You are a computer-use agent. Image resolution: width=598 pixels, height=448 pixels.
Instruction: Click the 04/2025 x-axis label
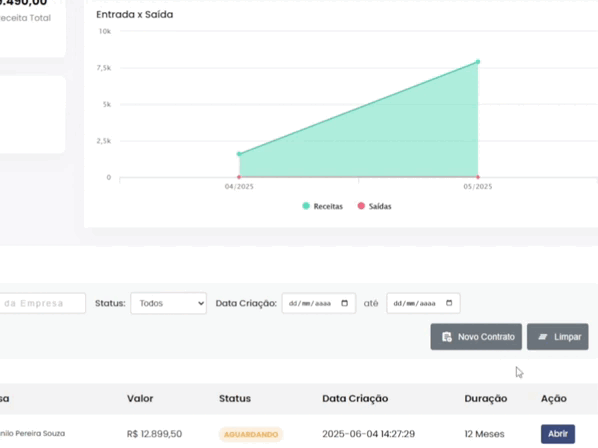click(x=239, y=186)
